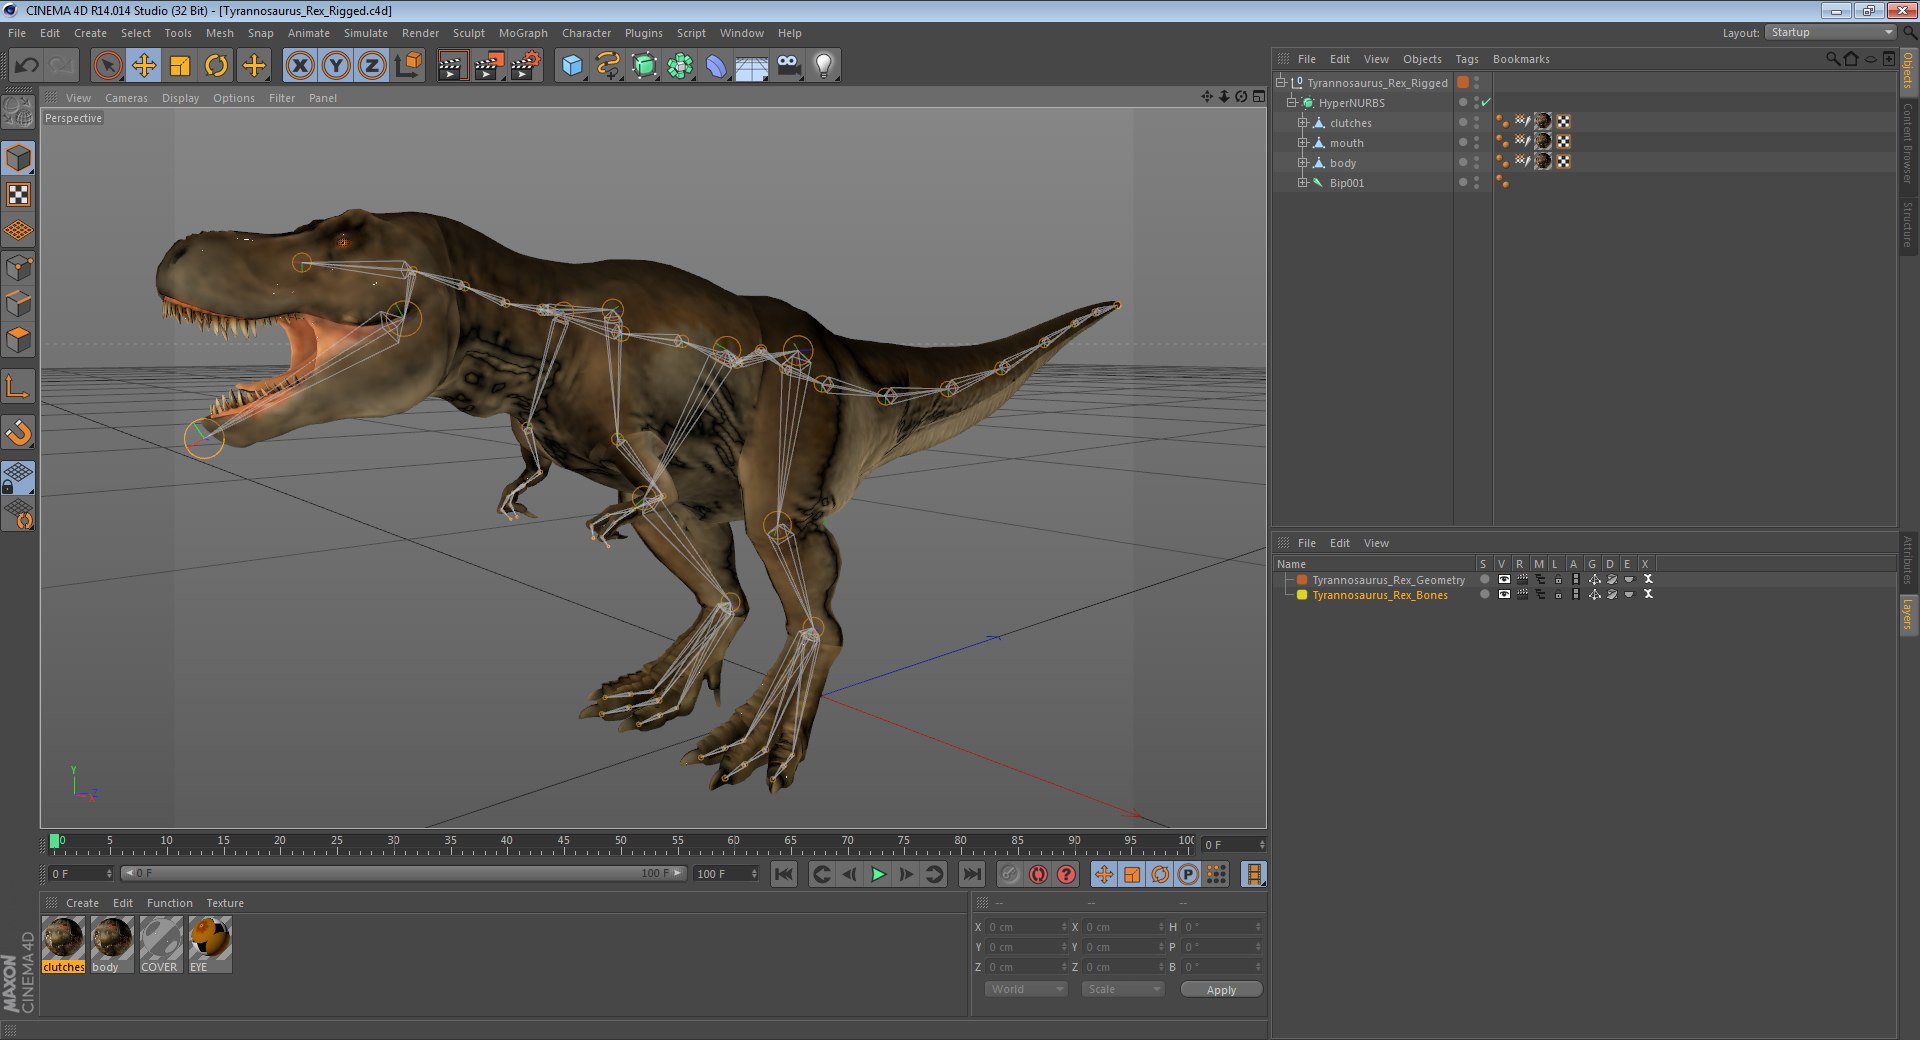1920x1040 pixels.
Task: Open the World coordinate space dropdown
Action: point(1027,989)
